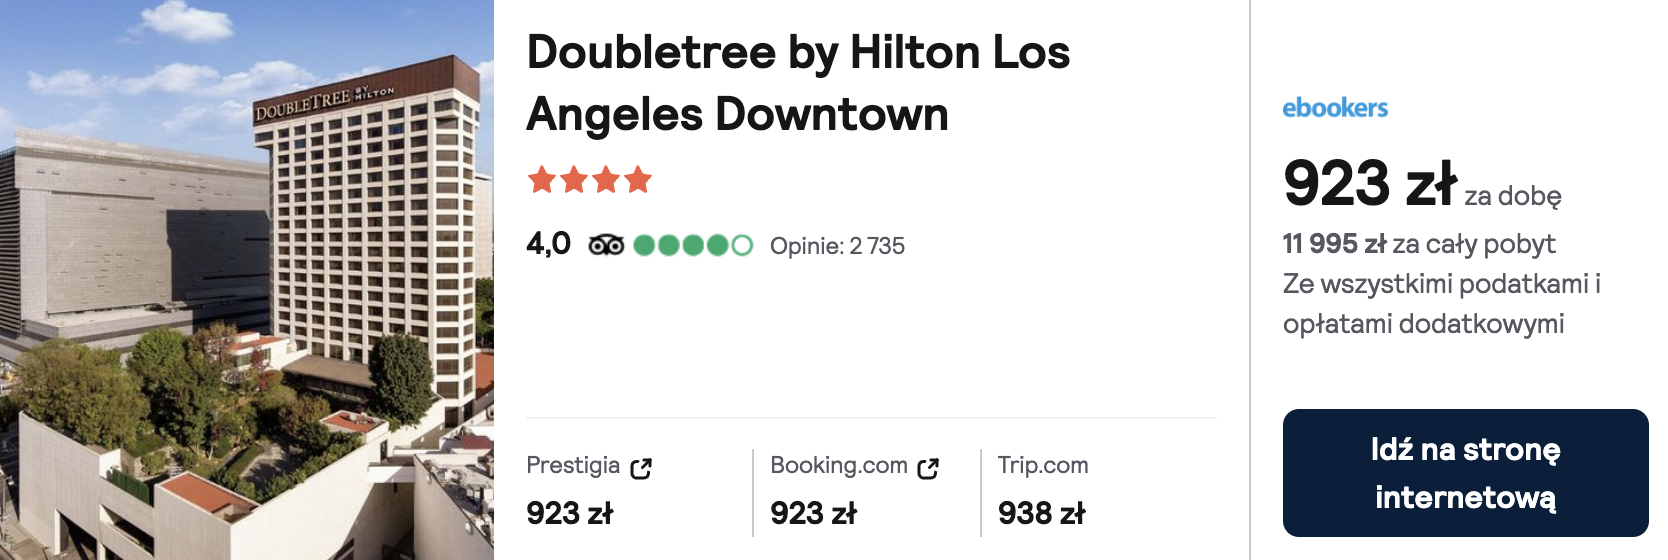Click the 4,0 rating score

click(x=549, y=244)
